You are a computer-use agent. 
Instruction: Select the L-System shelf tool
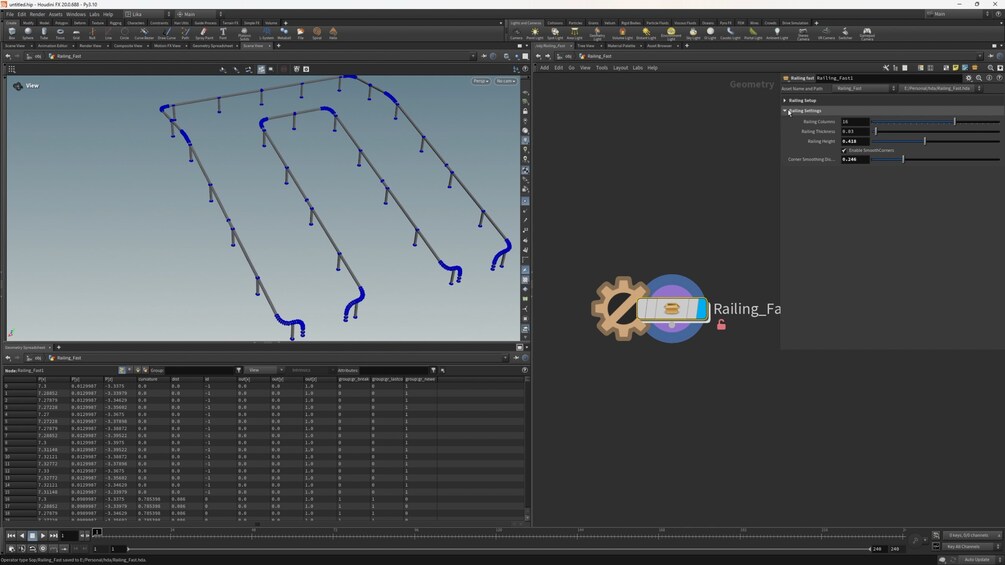(266, 33)
